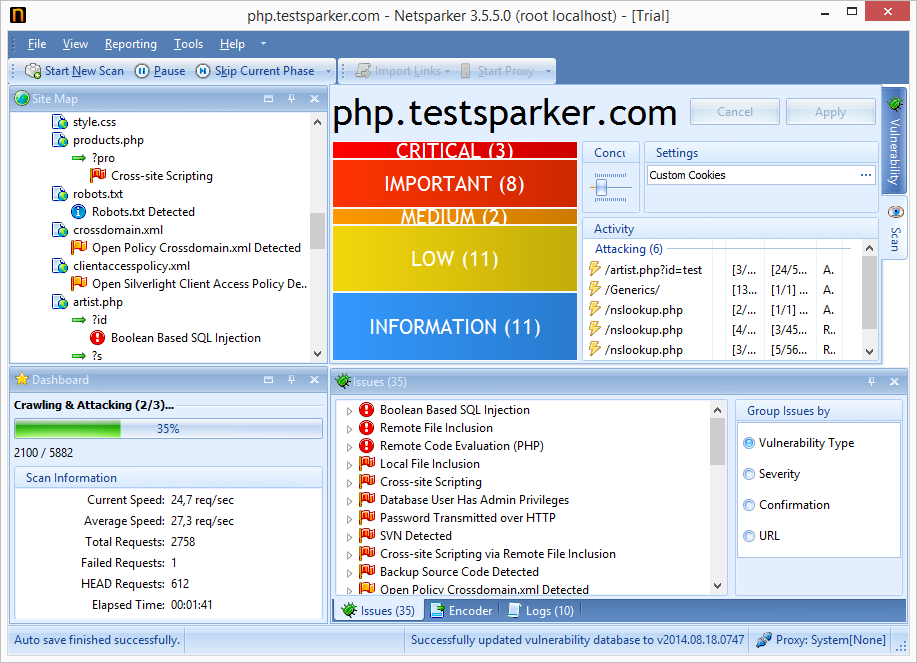Click the Boolean Based SQL Injection icon in Site Map
Image resolution: width=917 pixels, height=663 pixels.
(97, 337)
